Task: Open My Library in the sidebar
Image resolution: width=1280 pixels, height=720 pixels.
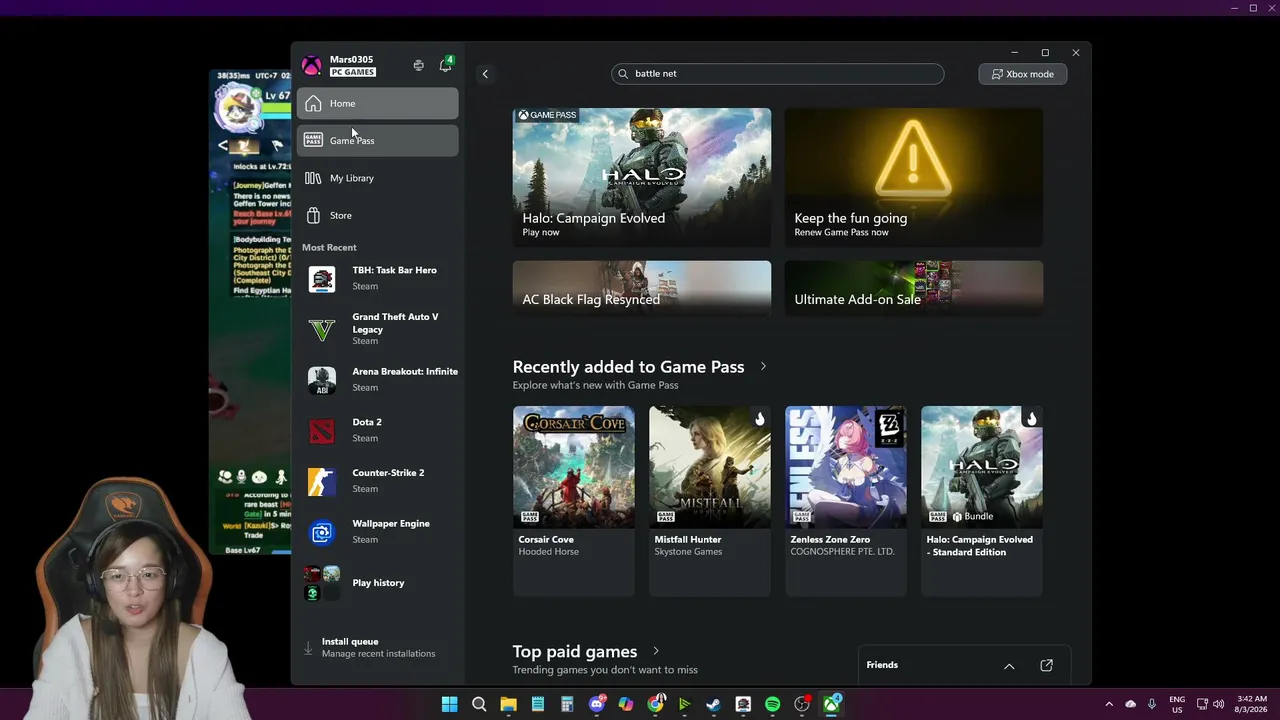Action: coord(377,178)
